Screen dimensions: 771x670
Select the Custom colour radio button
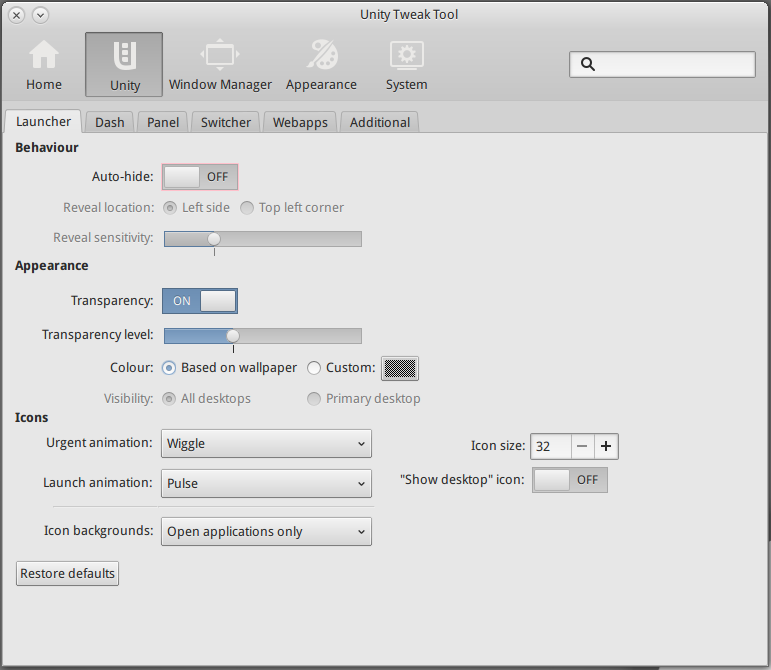314,368
